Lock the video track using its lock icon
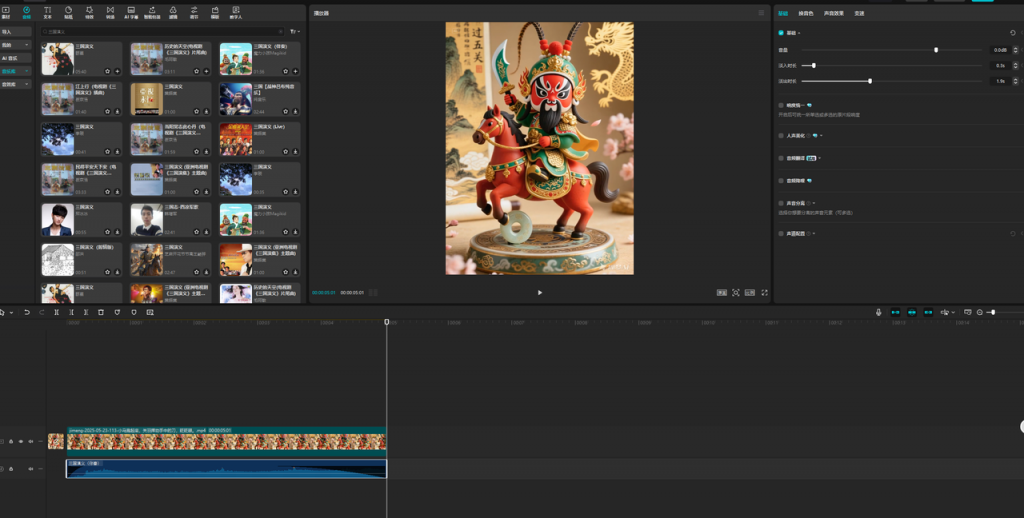 (x=10, y=442)
